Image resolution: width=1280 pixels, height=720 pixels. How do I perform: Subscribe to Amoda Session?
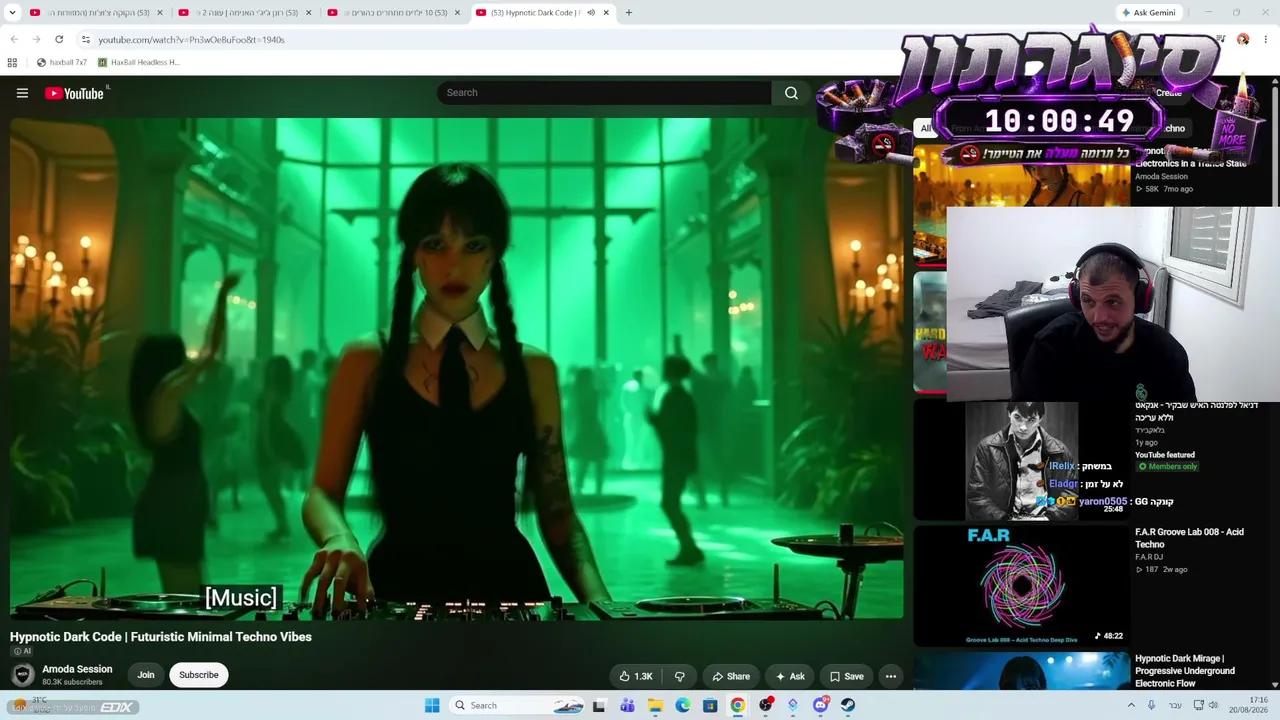click(x=199, y=675)
